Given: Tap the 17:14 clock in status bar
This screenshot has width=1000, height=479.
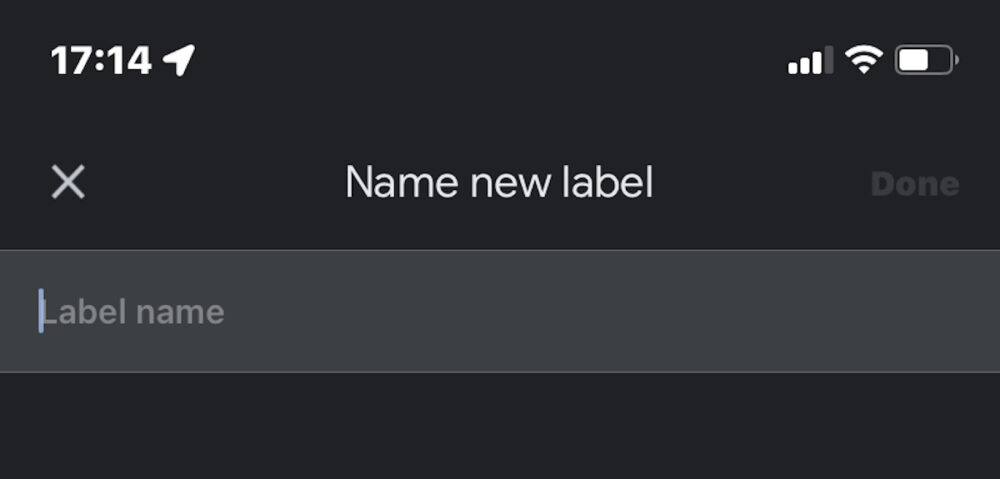Looking at the screenshot, I should point(101,61).
